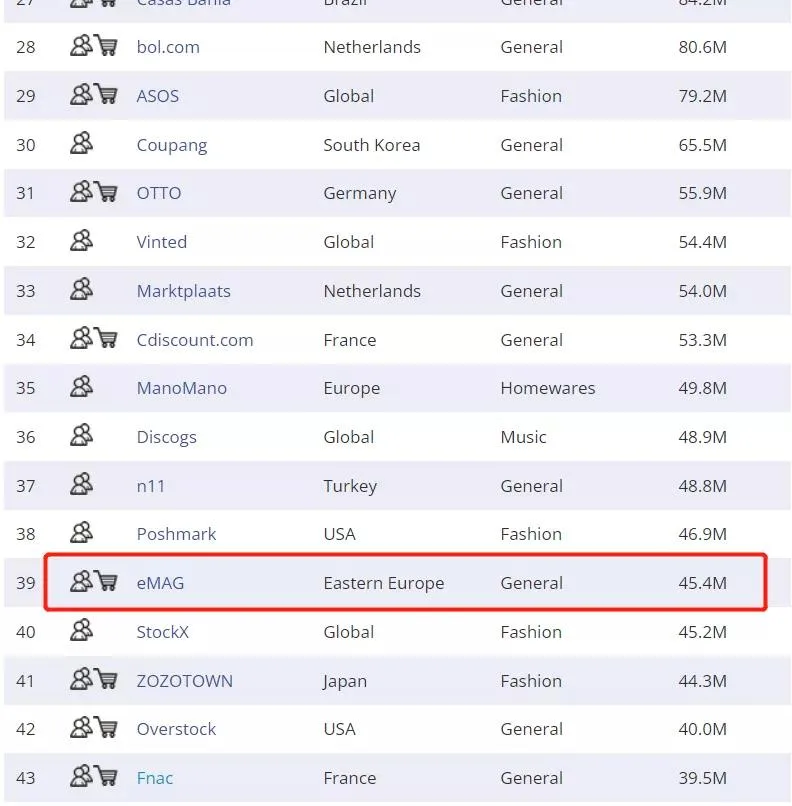Click the people icon in Coupang row

(x=82, y=144)
